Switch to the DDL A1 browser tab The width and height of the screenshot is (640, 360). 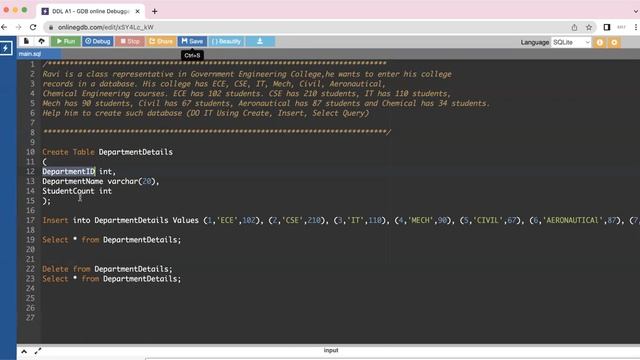pyautogui.click(x=90, y=11)
